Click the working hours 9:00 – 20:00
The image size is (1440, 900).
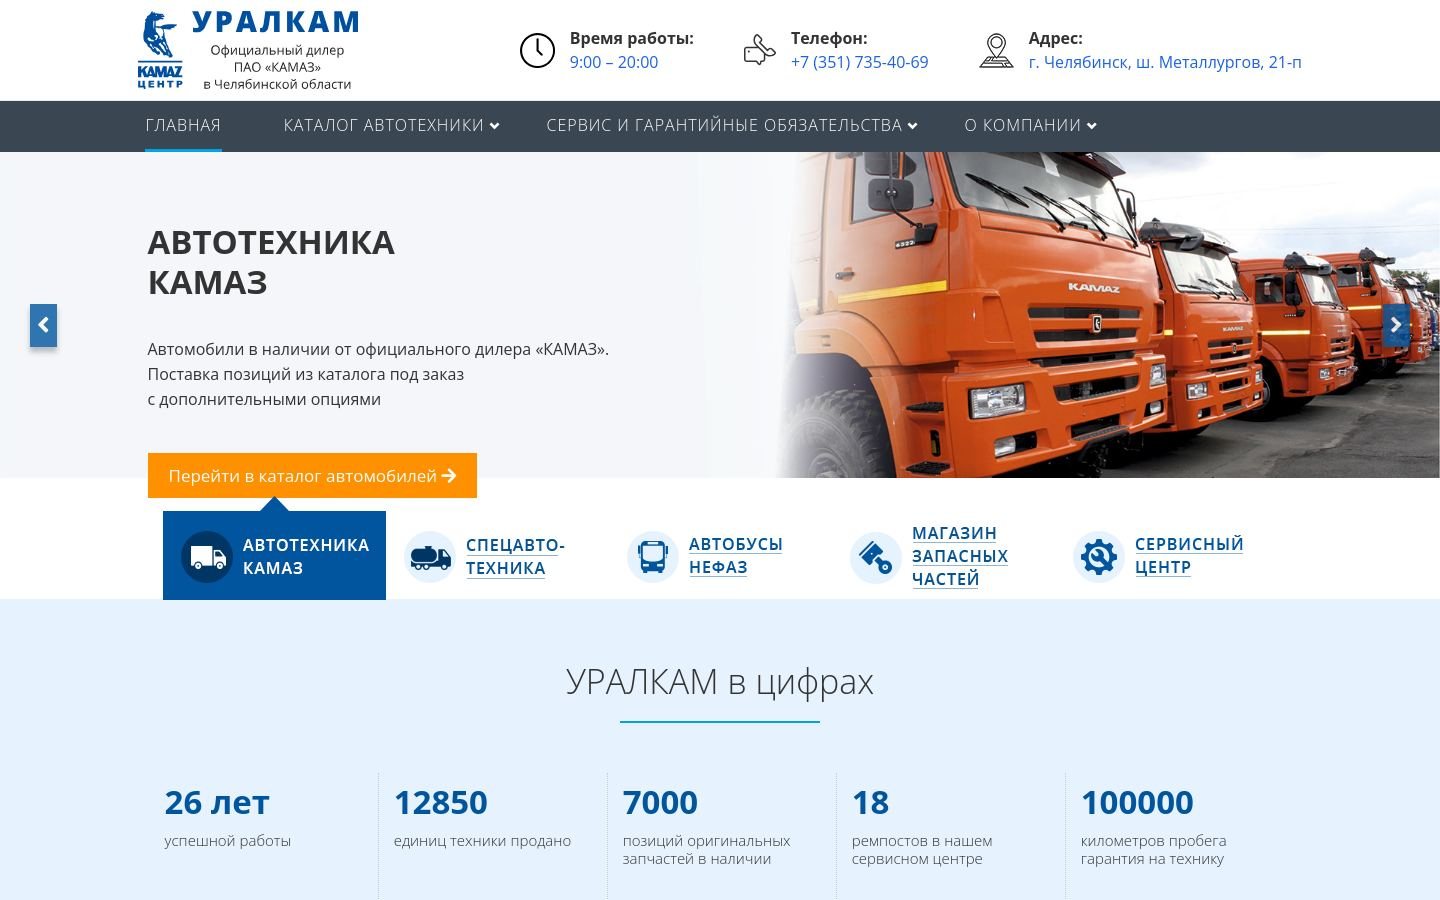[614, 62]
